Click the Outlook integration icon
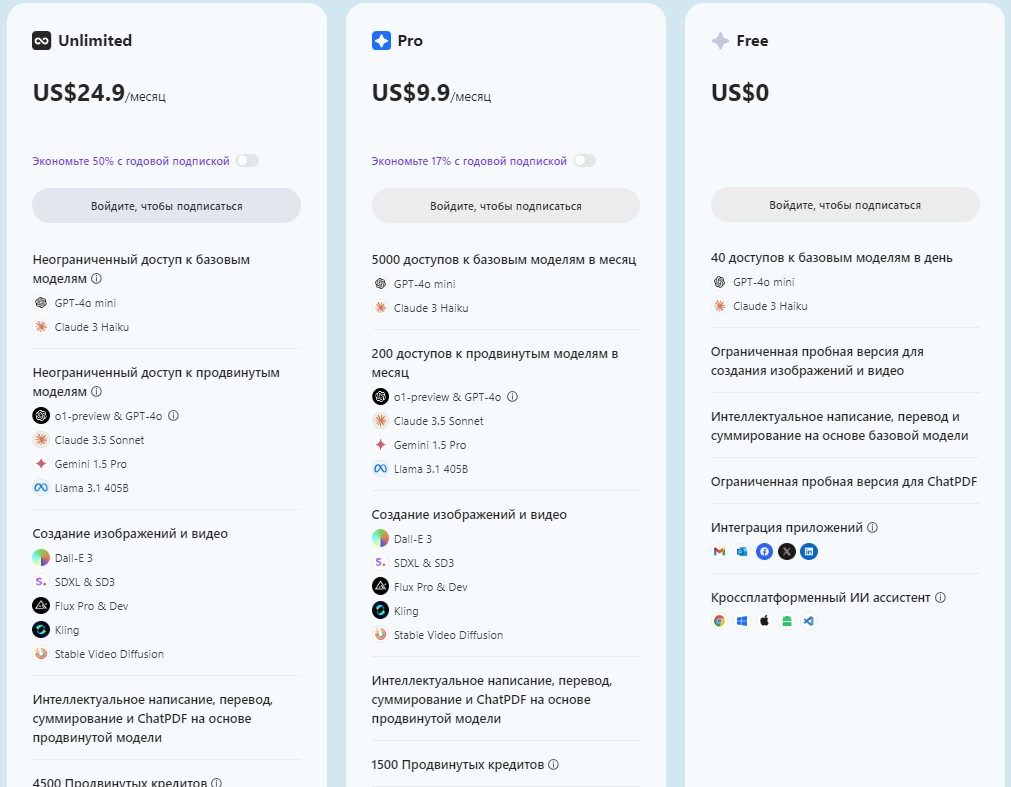The image size is (1011, 787). 742,551
